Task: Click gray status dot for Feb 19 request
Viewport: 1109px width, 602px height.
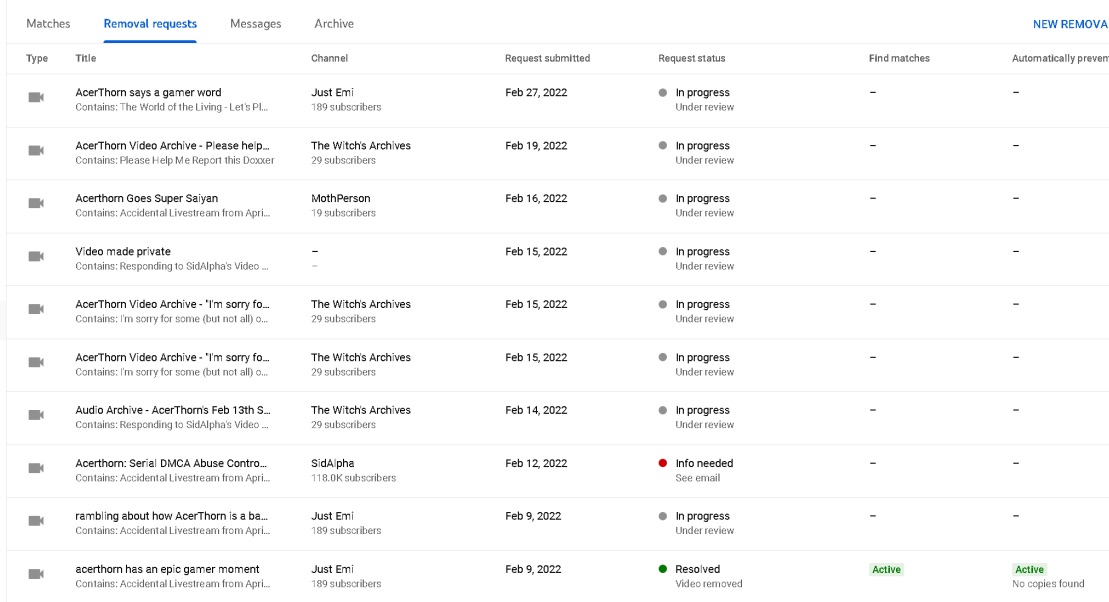Action: [x=663, y=146]
